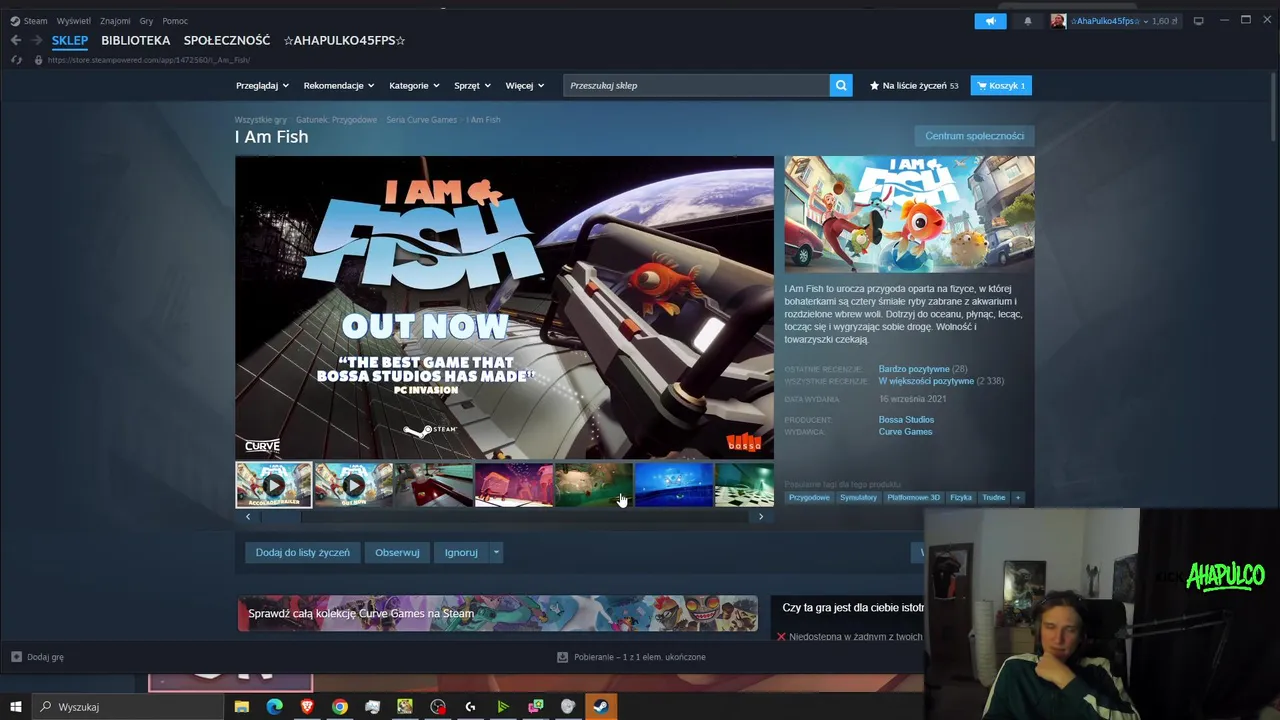This screenshot has height=720, width=1280.
Task: Switch to the BIBLIOTEKA tab
Action: [x=136, y=40]
